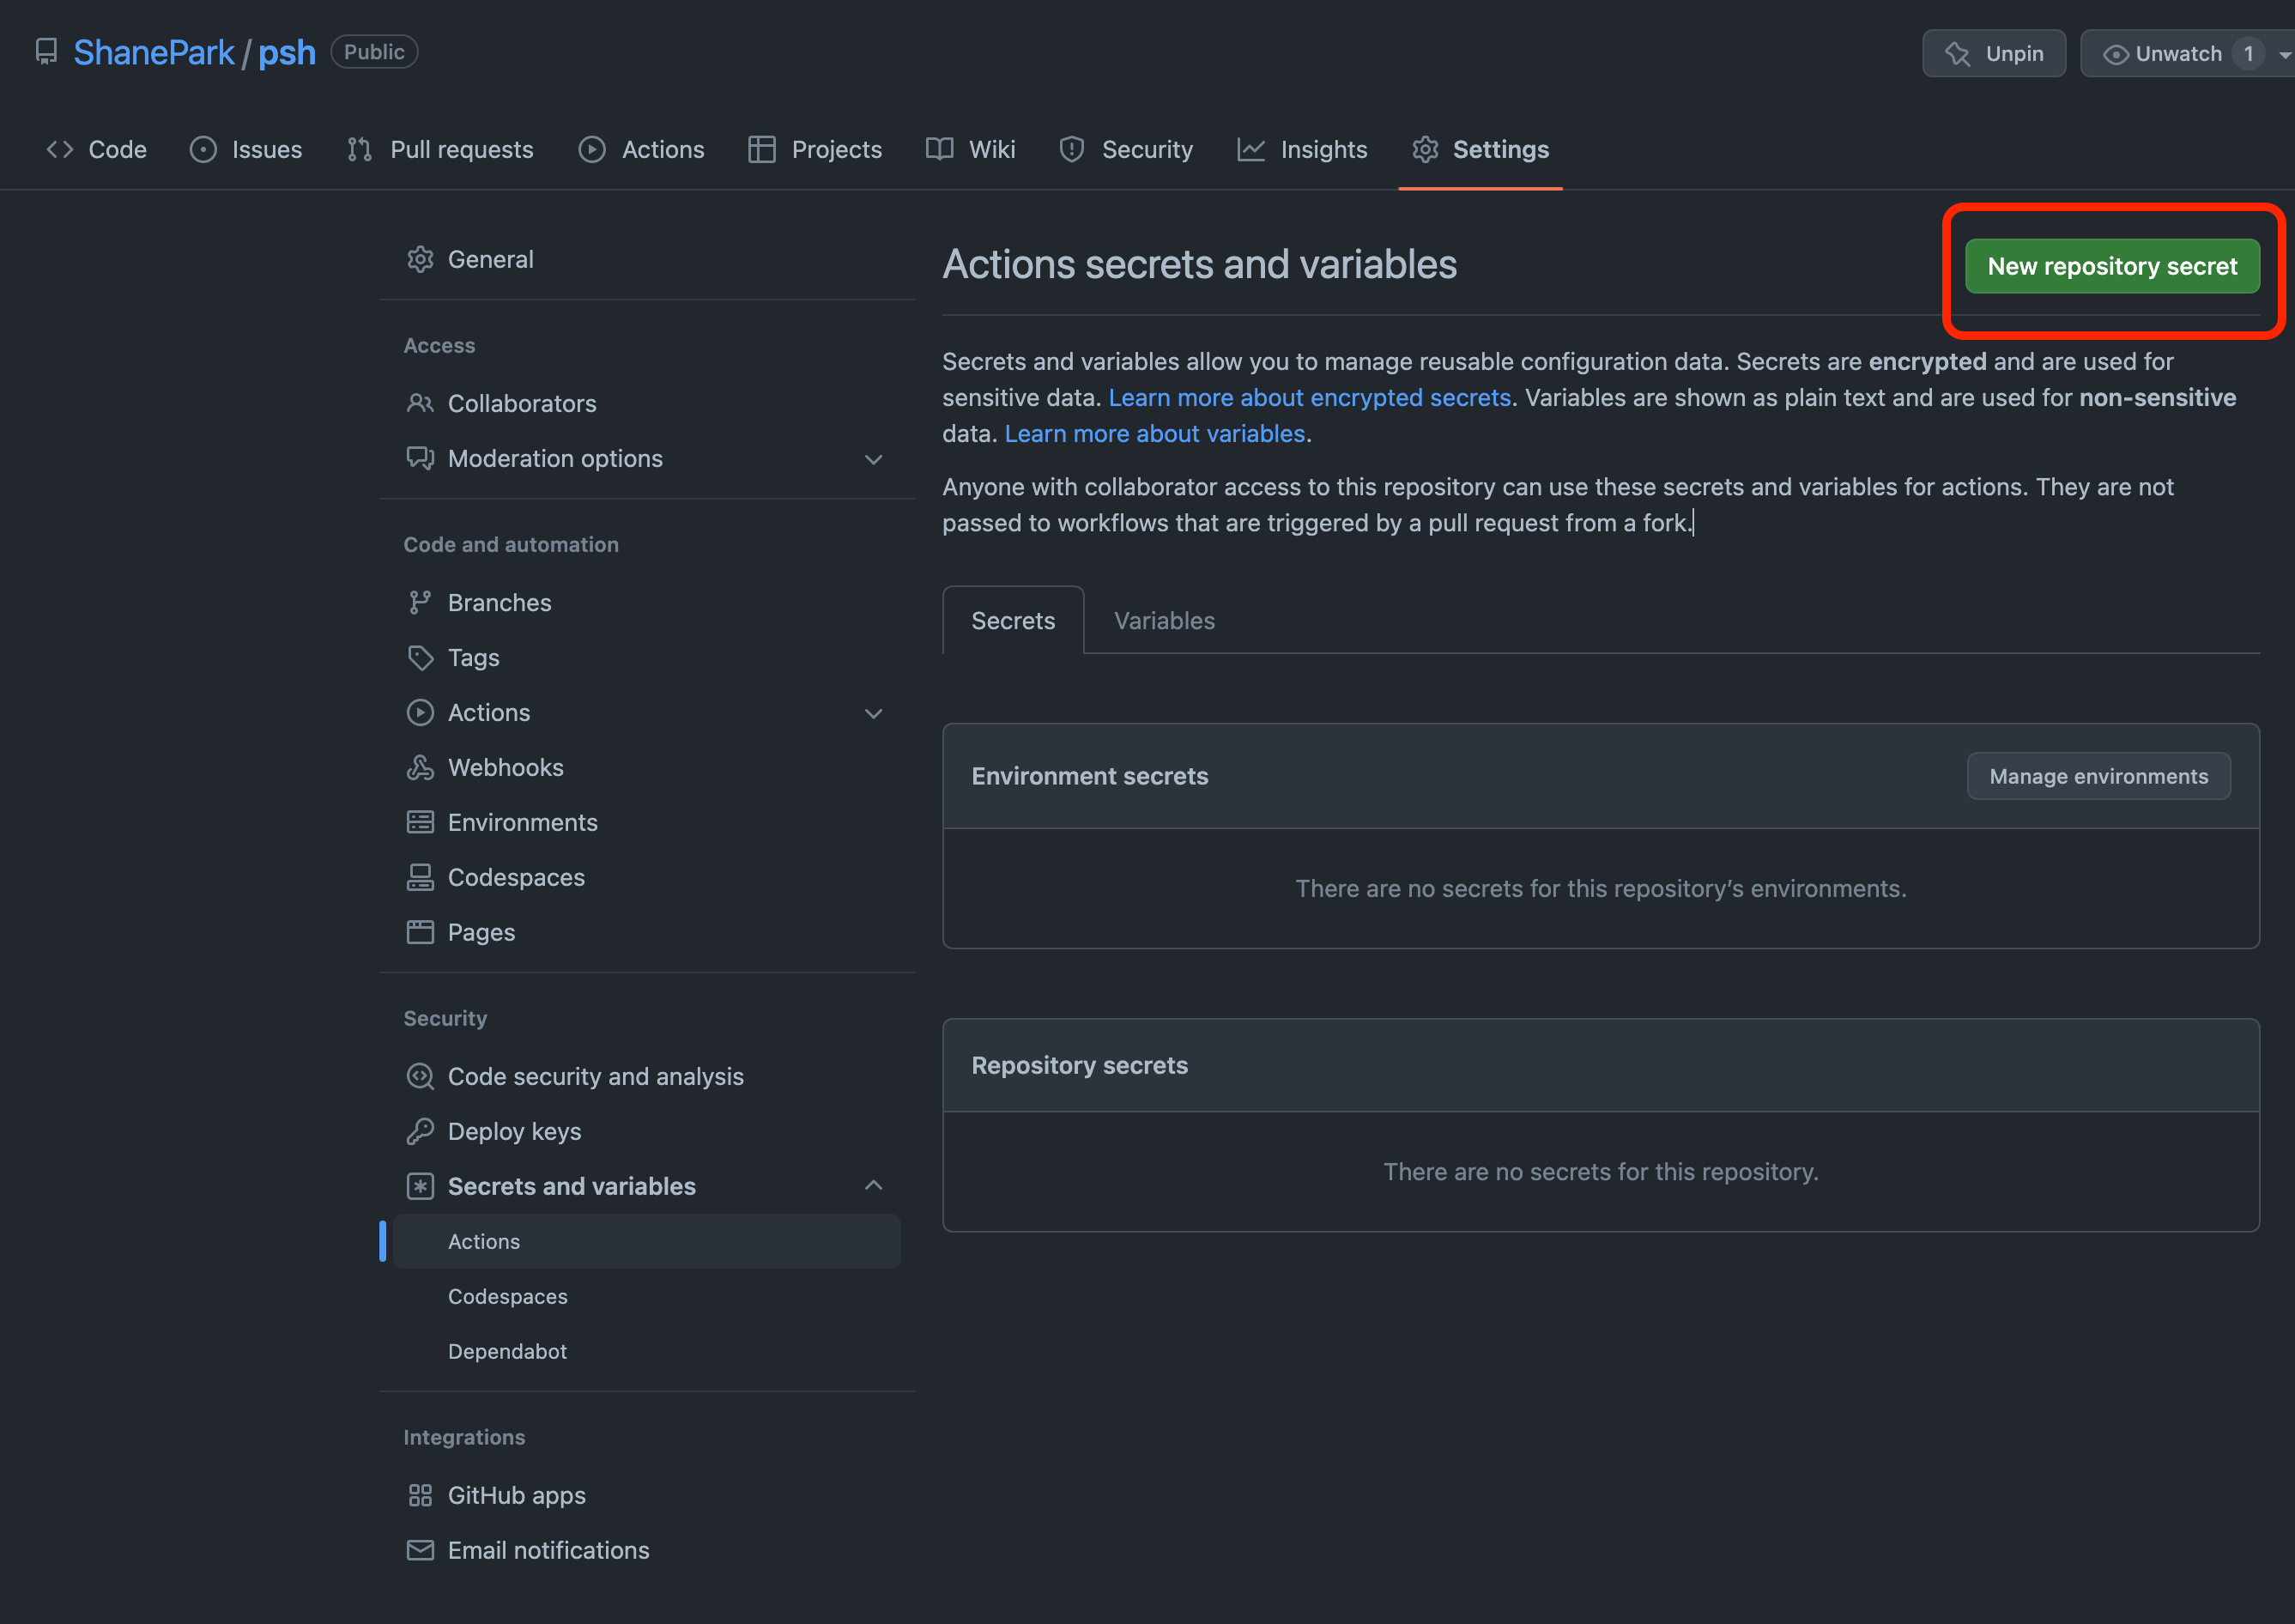
Task: Click the Codespaces icon in Code and automation
Action: coord(420,877)
